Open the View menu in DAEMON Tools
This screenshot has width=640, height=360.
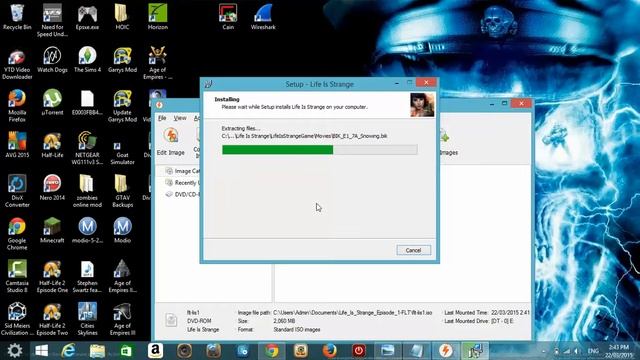tap(180, 118)
